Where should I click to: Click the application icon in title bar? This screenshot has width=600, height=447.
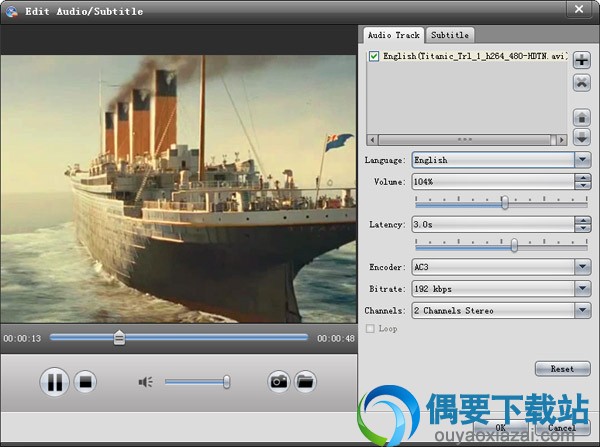click(x=12, y=11)
